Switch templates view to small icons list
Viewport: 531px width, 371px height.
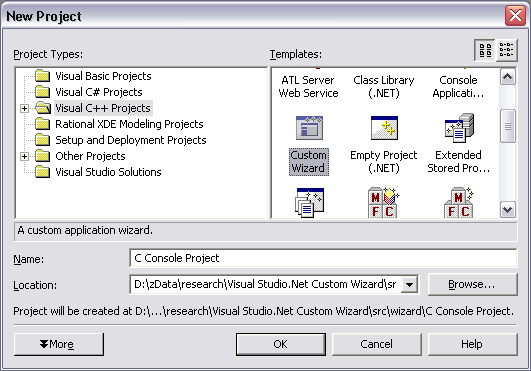coord(506,50)
